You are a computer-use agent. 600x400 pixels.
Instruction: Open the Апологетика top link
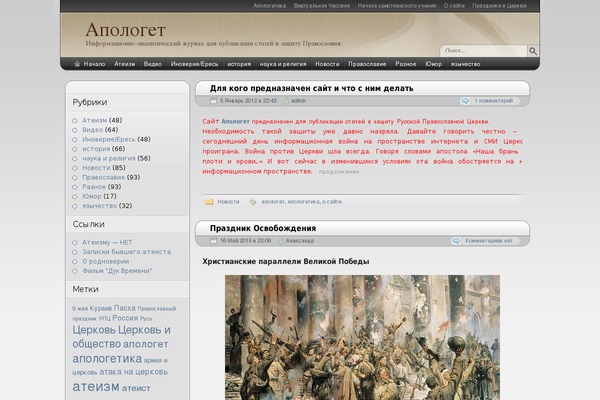(269, 6)
